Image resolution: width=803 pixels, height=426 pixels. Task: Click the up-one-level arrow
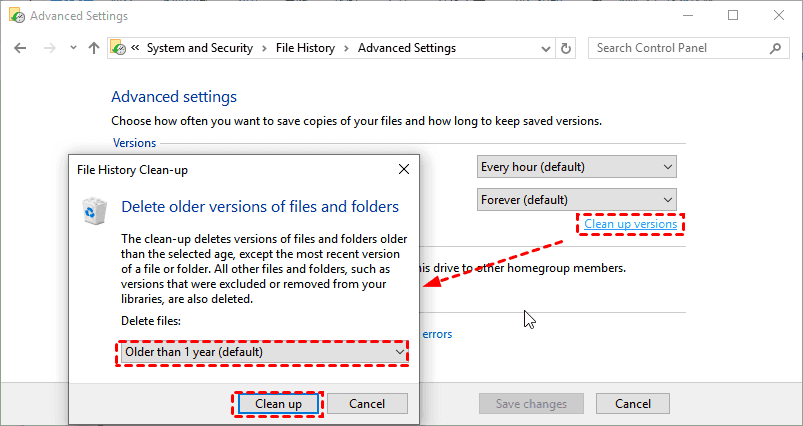[x=94, y=48]
